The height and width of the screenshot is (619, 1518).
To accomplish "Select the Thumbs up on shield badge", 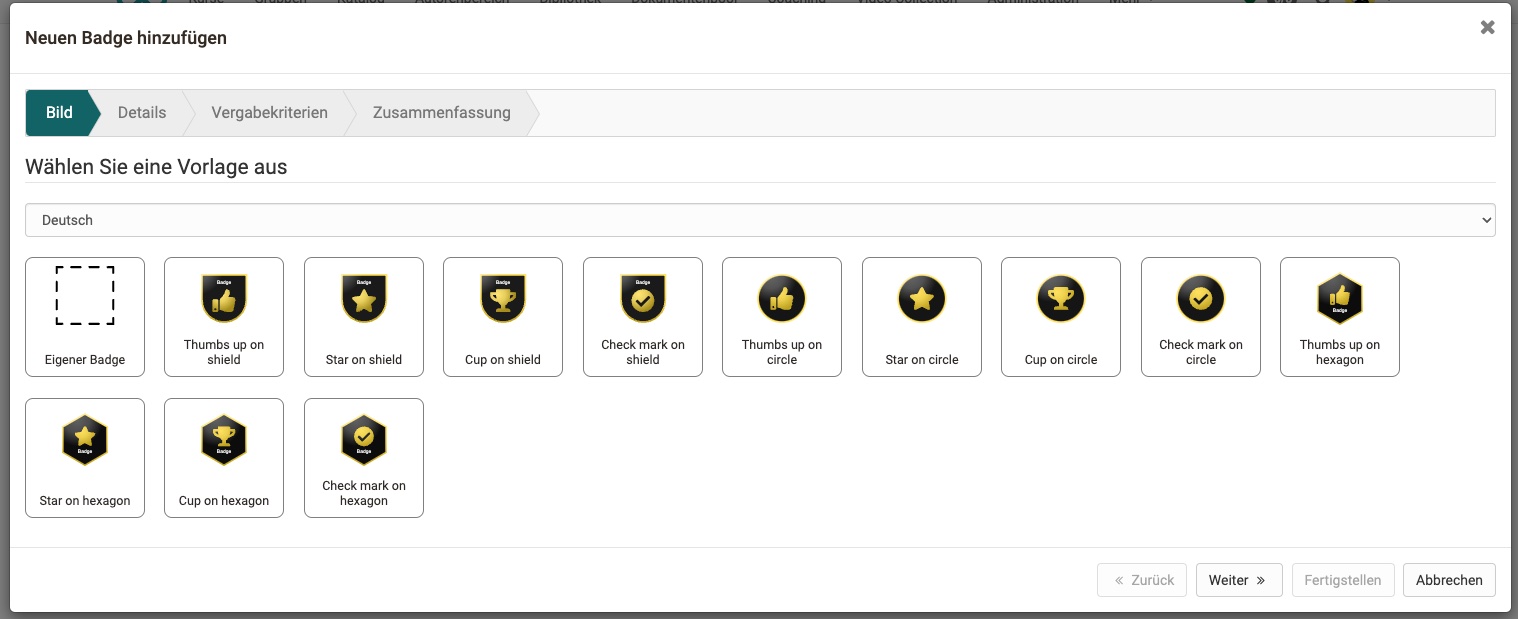I will (224, 316).
